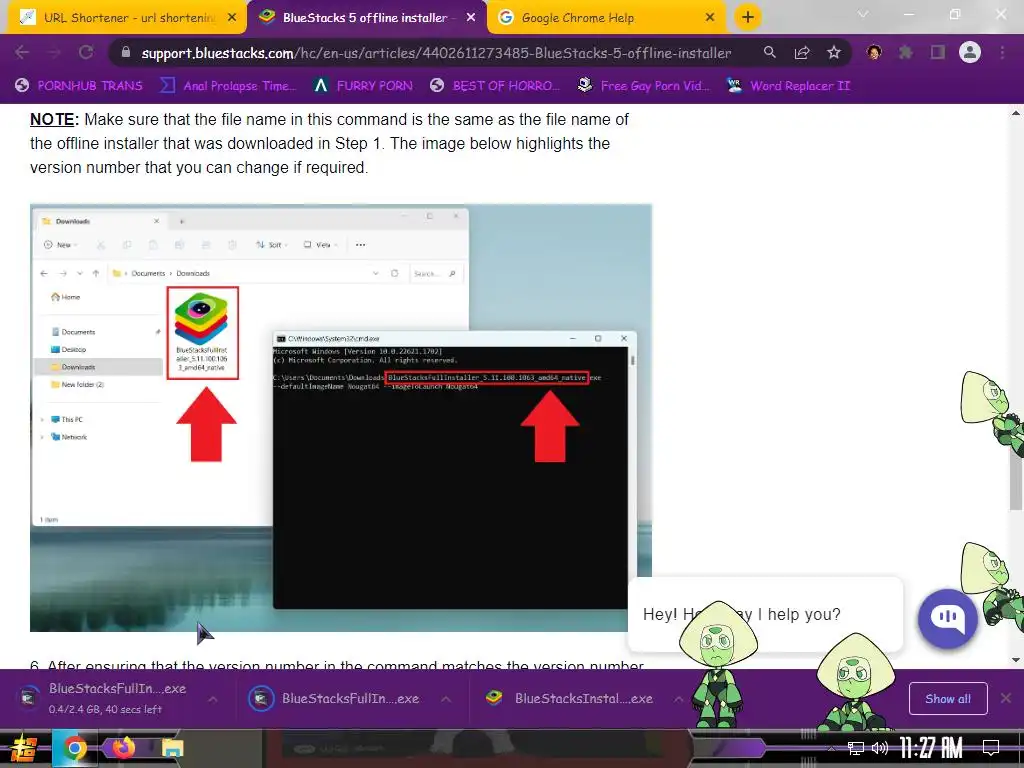Open the second BlueStacksFullIn....exe download
Screen dimensions: 1024x768
(x=334, y=698)
